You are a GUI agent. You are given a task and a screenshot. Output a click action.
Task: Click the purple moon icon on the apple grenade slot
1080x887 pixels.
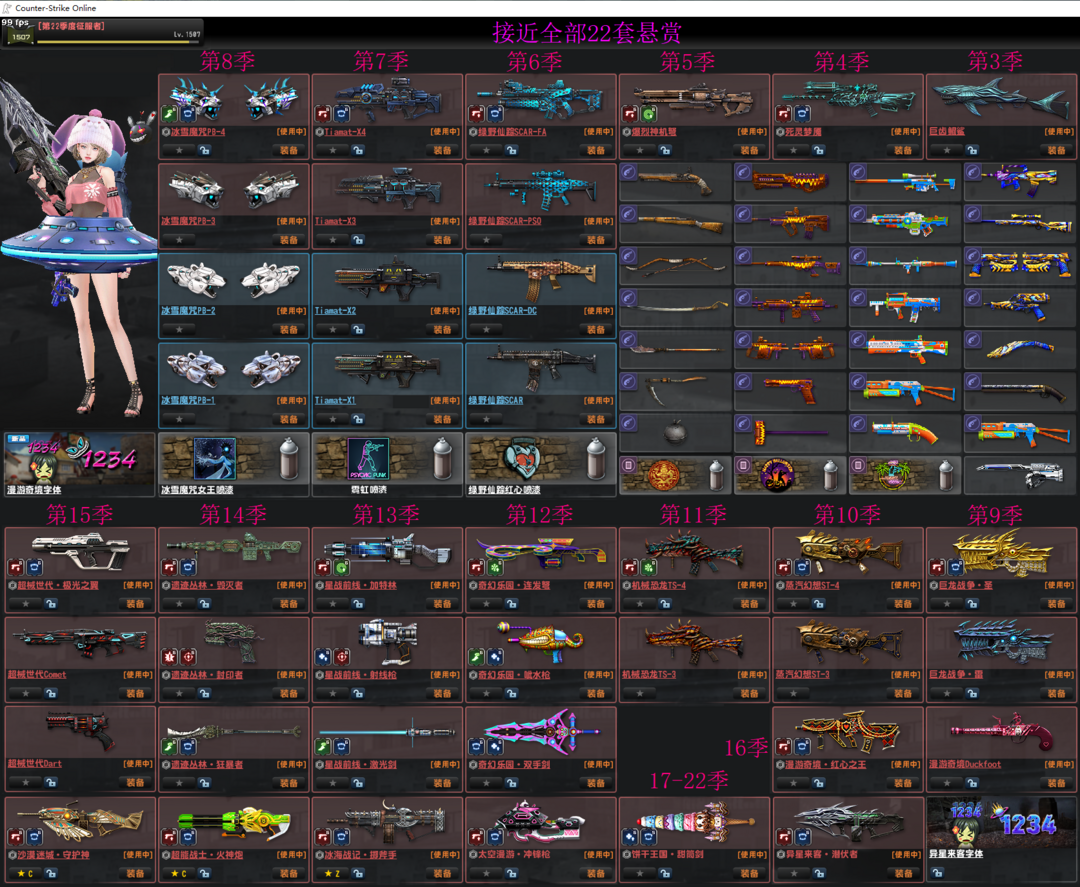coord(629,424)
